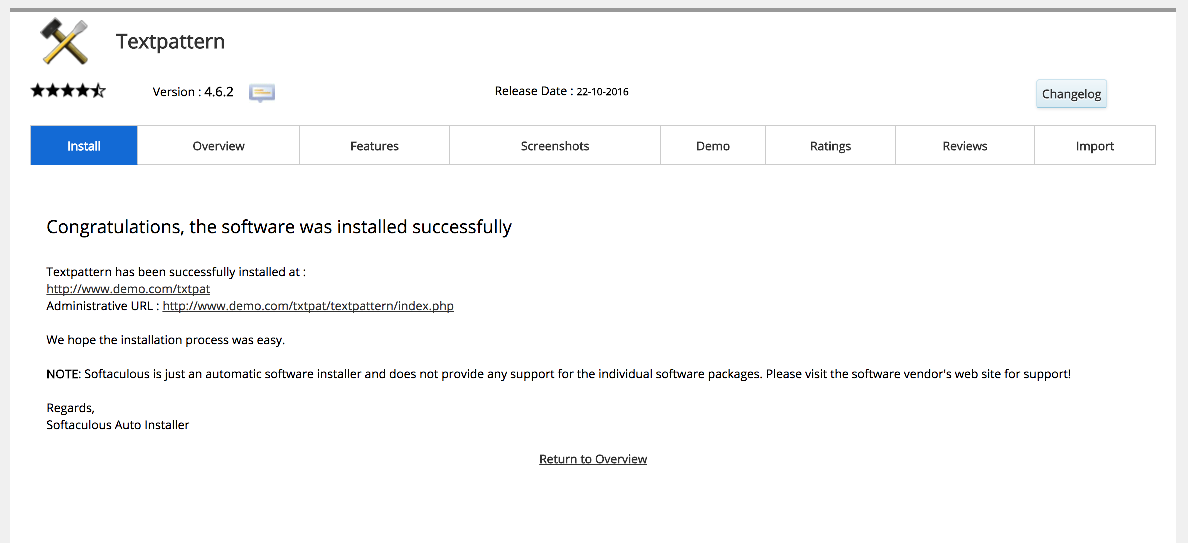Click the Softaculous Auto Installer signature text
Viewport: 1188px width, 543px height.
coord(117,425)
